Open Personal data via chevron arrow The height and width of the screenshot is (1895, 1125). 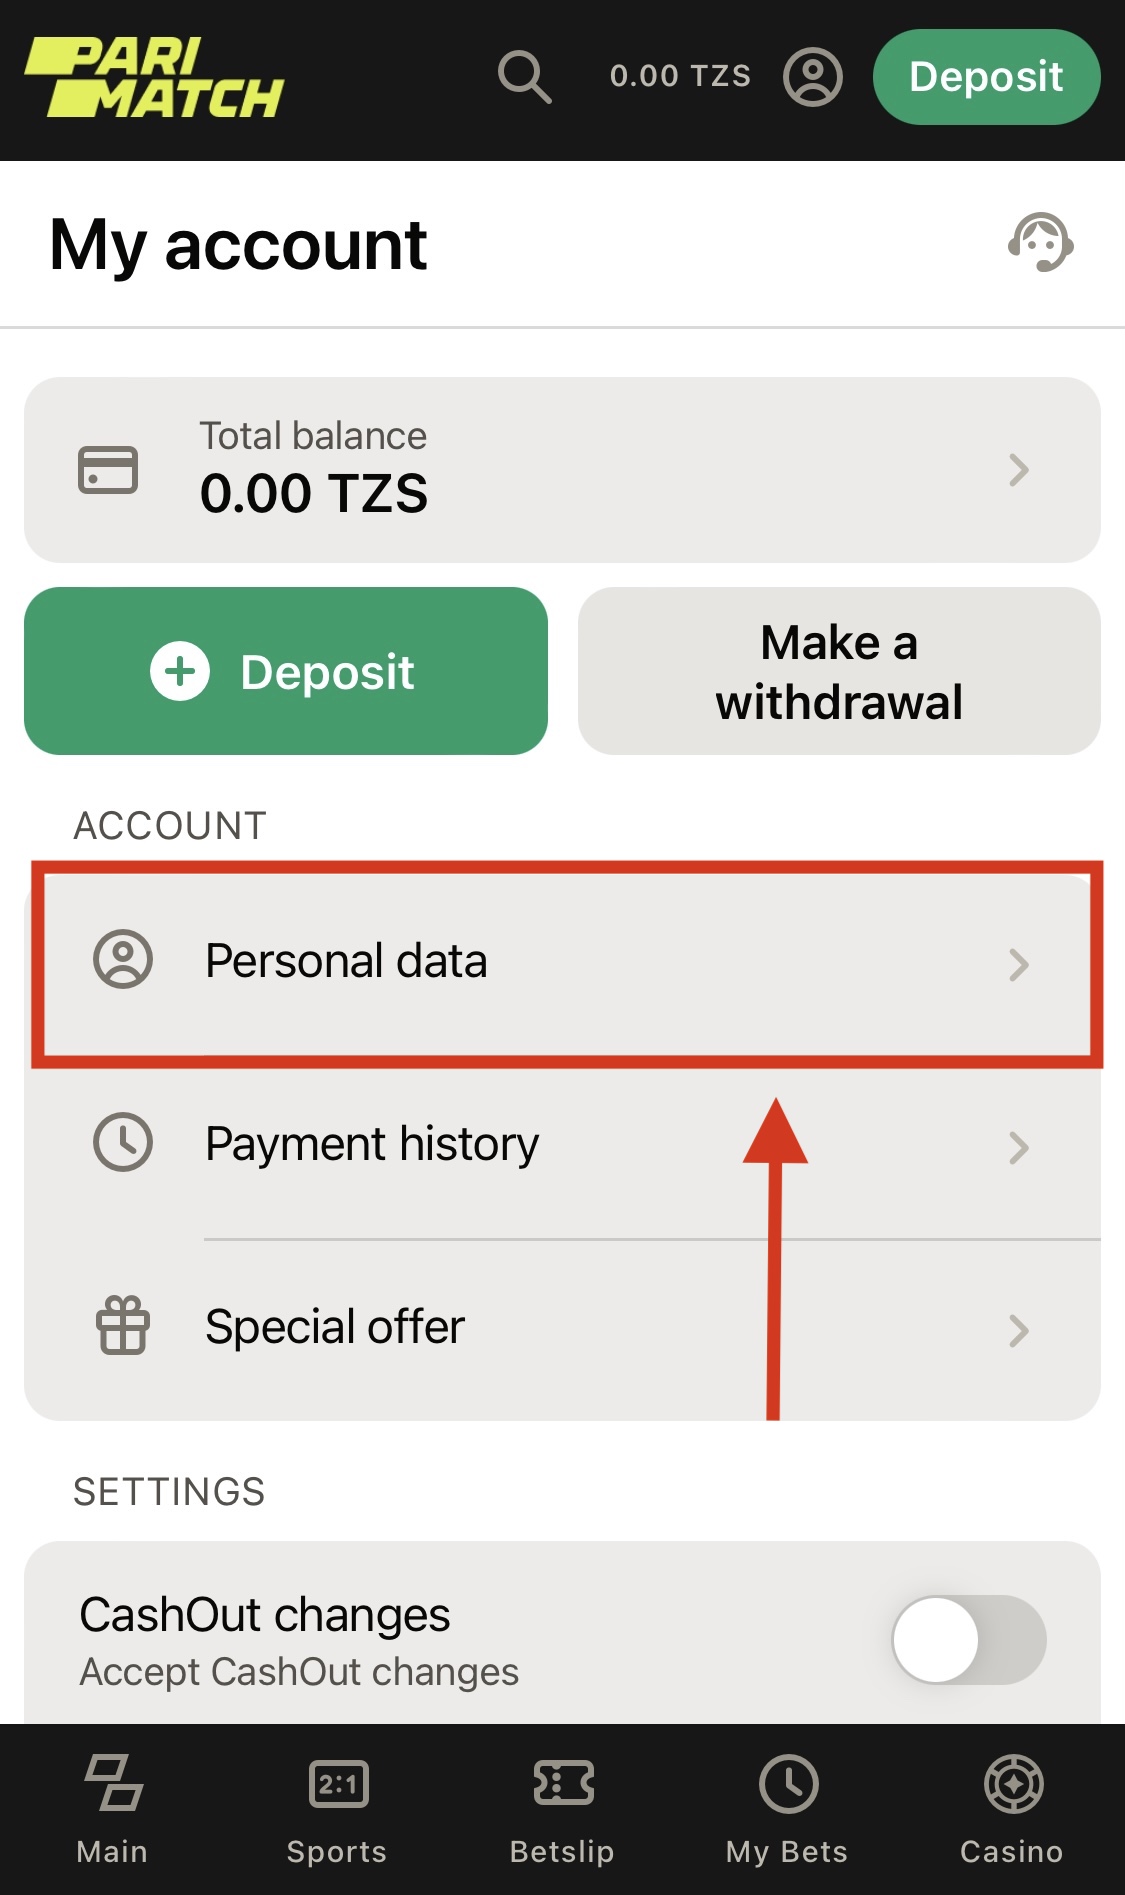tap(1019, 965)
